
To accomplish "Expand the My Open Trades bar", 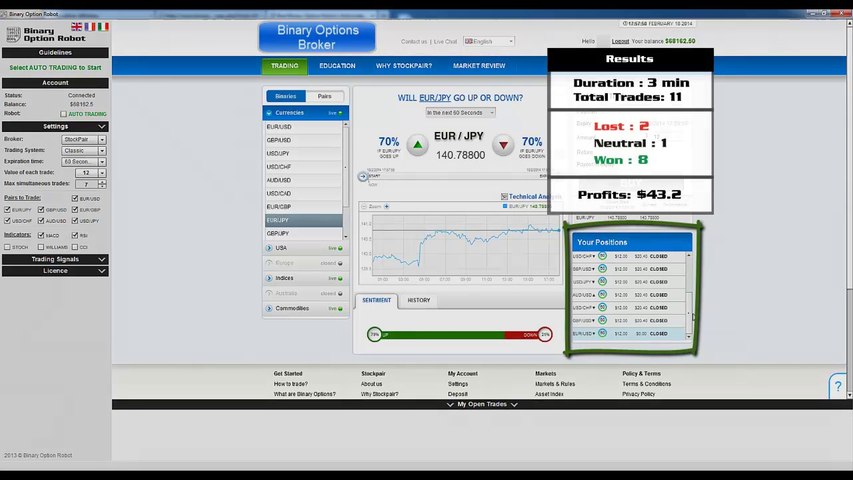I will (482, 404).
